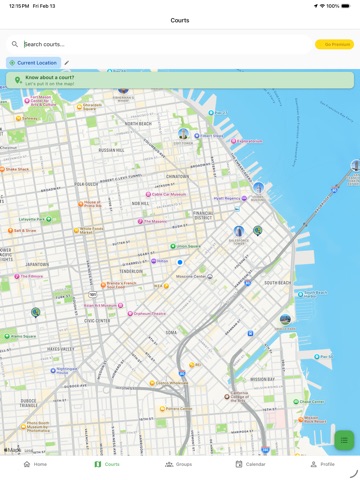Screen dimensions: 360x480
Task: Tap the Exploratorium map pin
Action: pos(234,141)
